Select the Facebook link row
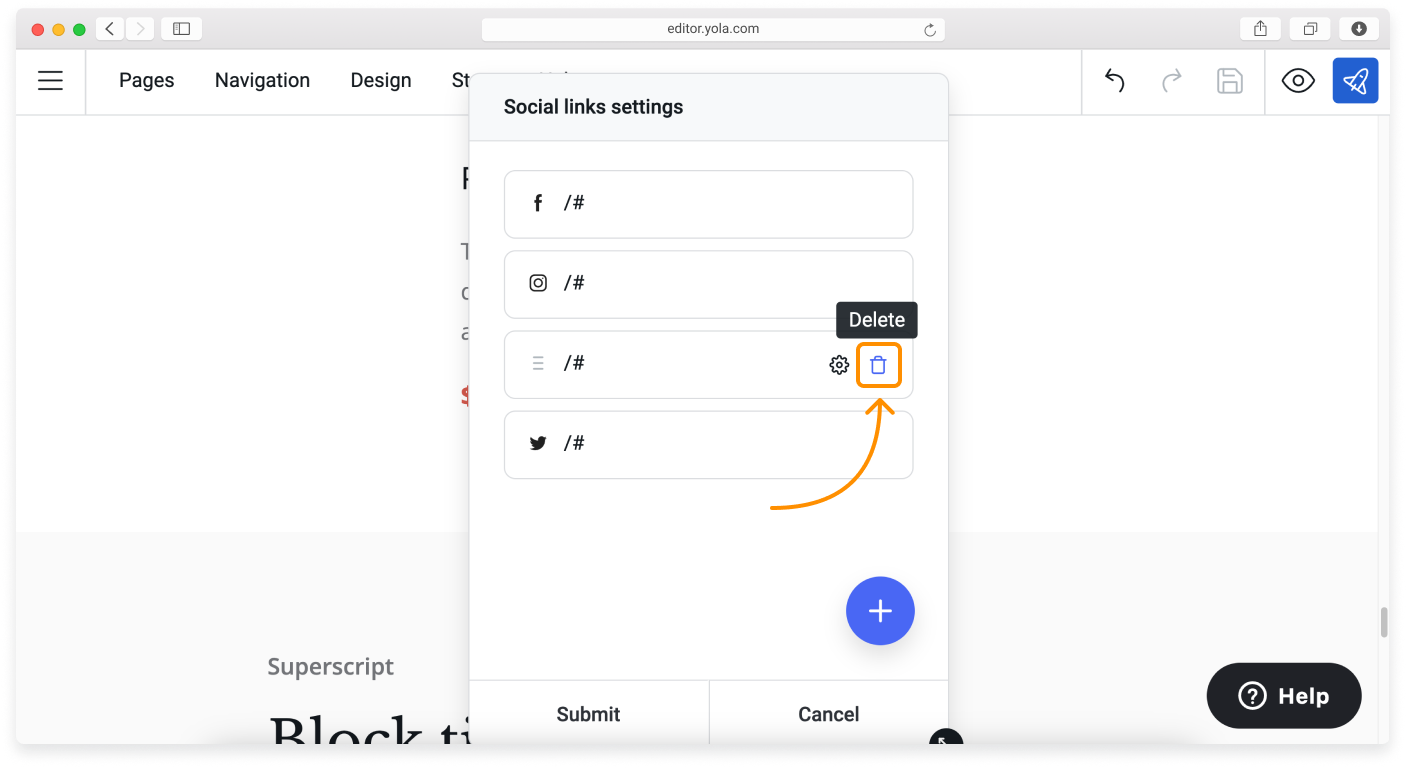 click(708, 204)
